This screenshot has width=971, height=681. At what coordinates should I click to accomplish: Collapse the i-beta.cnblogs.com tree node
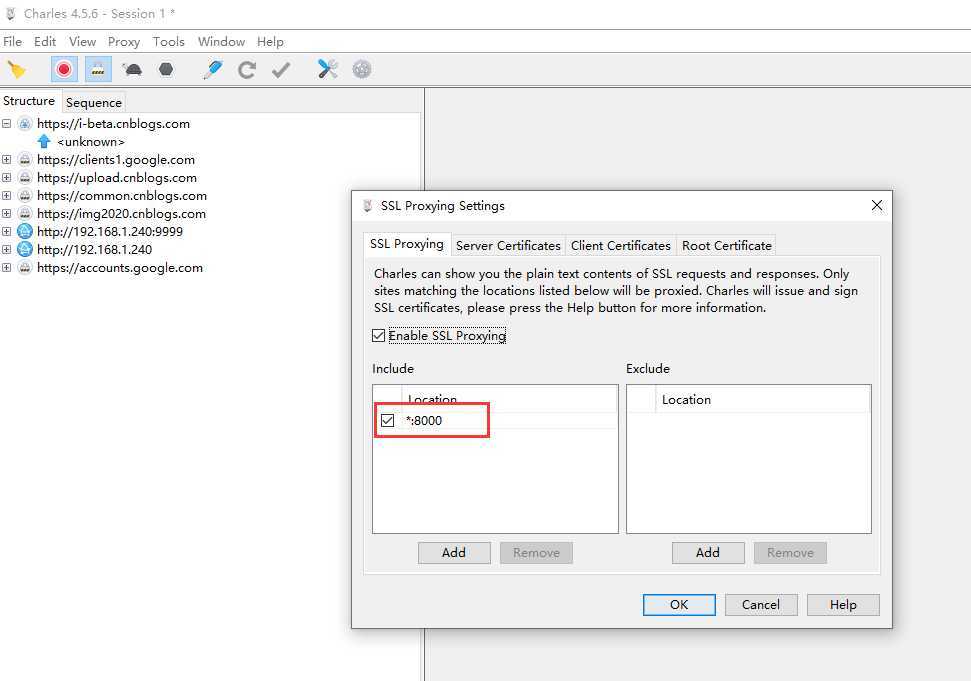pos(6,124)
